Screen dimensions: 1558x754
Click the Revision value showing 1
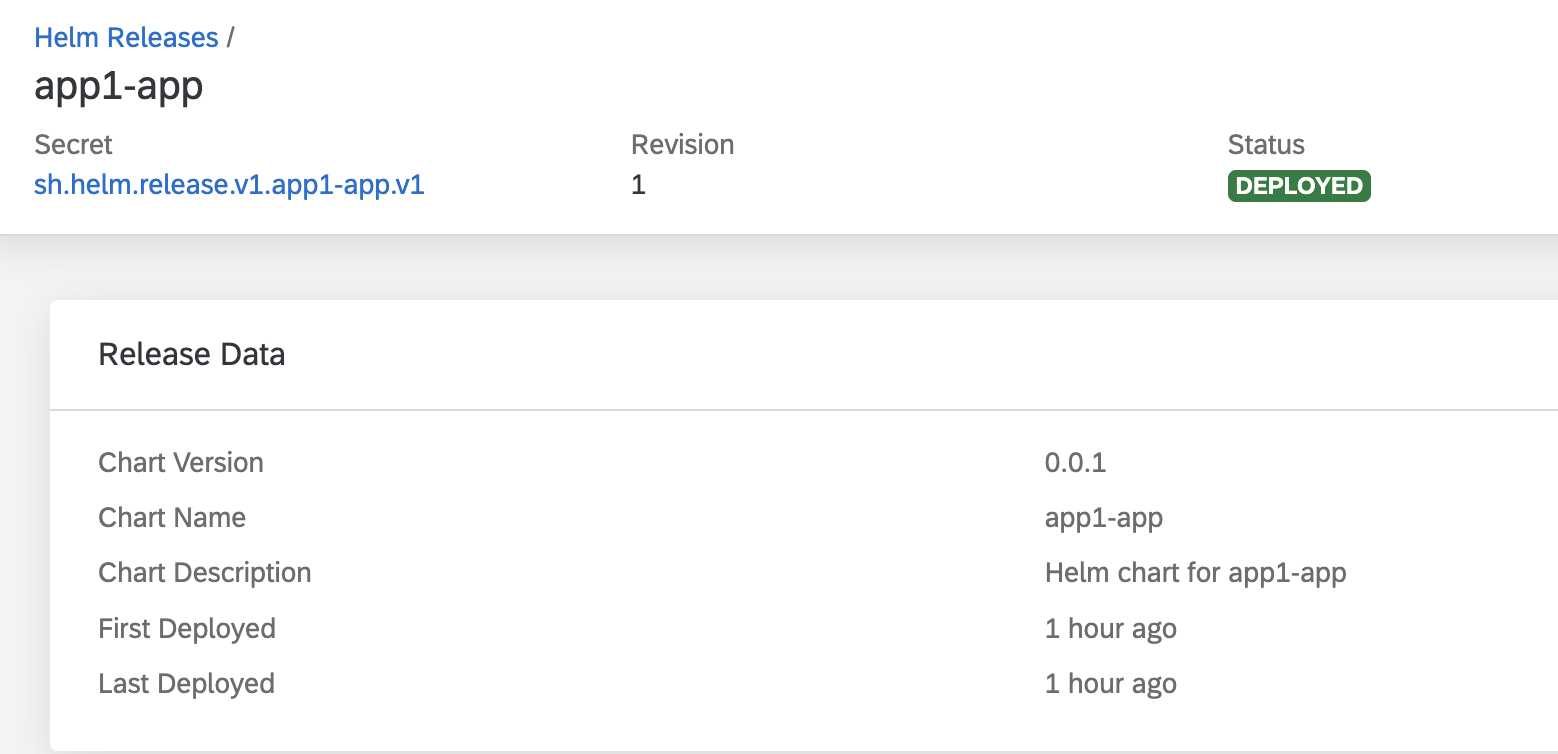tap(637, 185)
